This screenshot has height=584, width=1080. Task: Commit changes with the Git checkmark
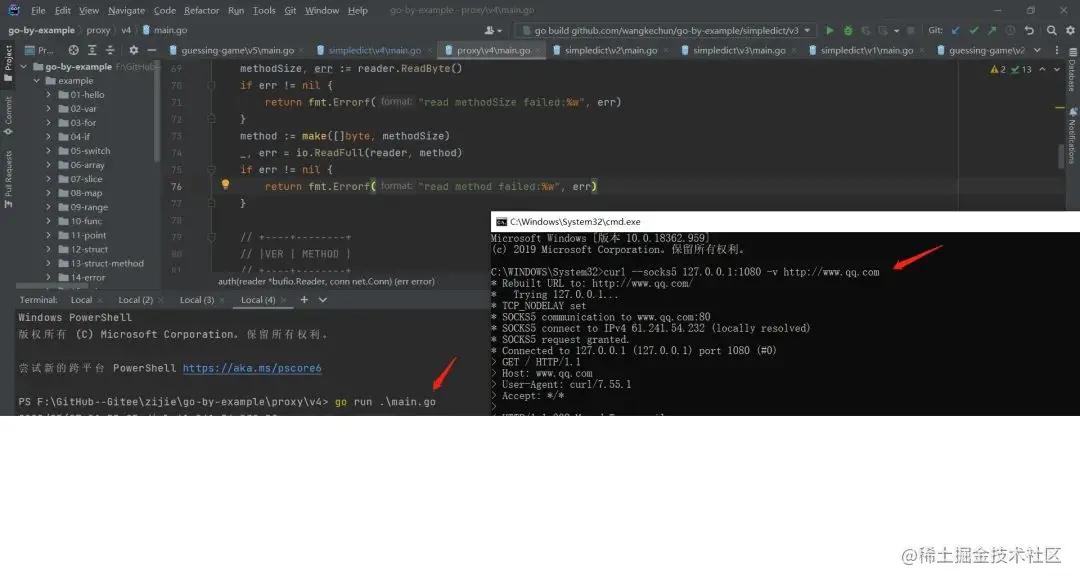pos(973,30)
